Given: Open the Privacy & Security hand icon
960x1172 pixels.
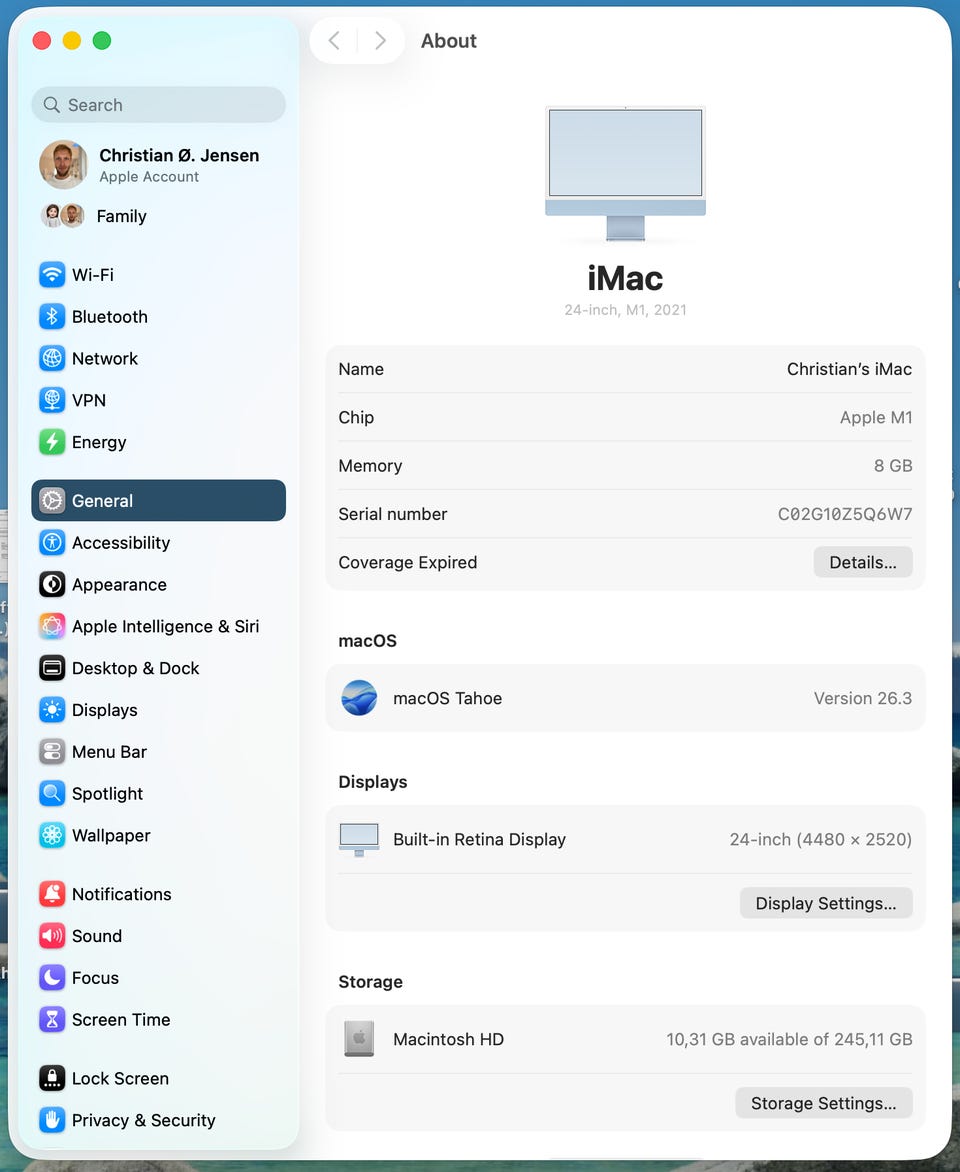Looking at the screenshot, I should click(x=52, y=1120).
